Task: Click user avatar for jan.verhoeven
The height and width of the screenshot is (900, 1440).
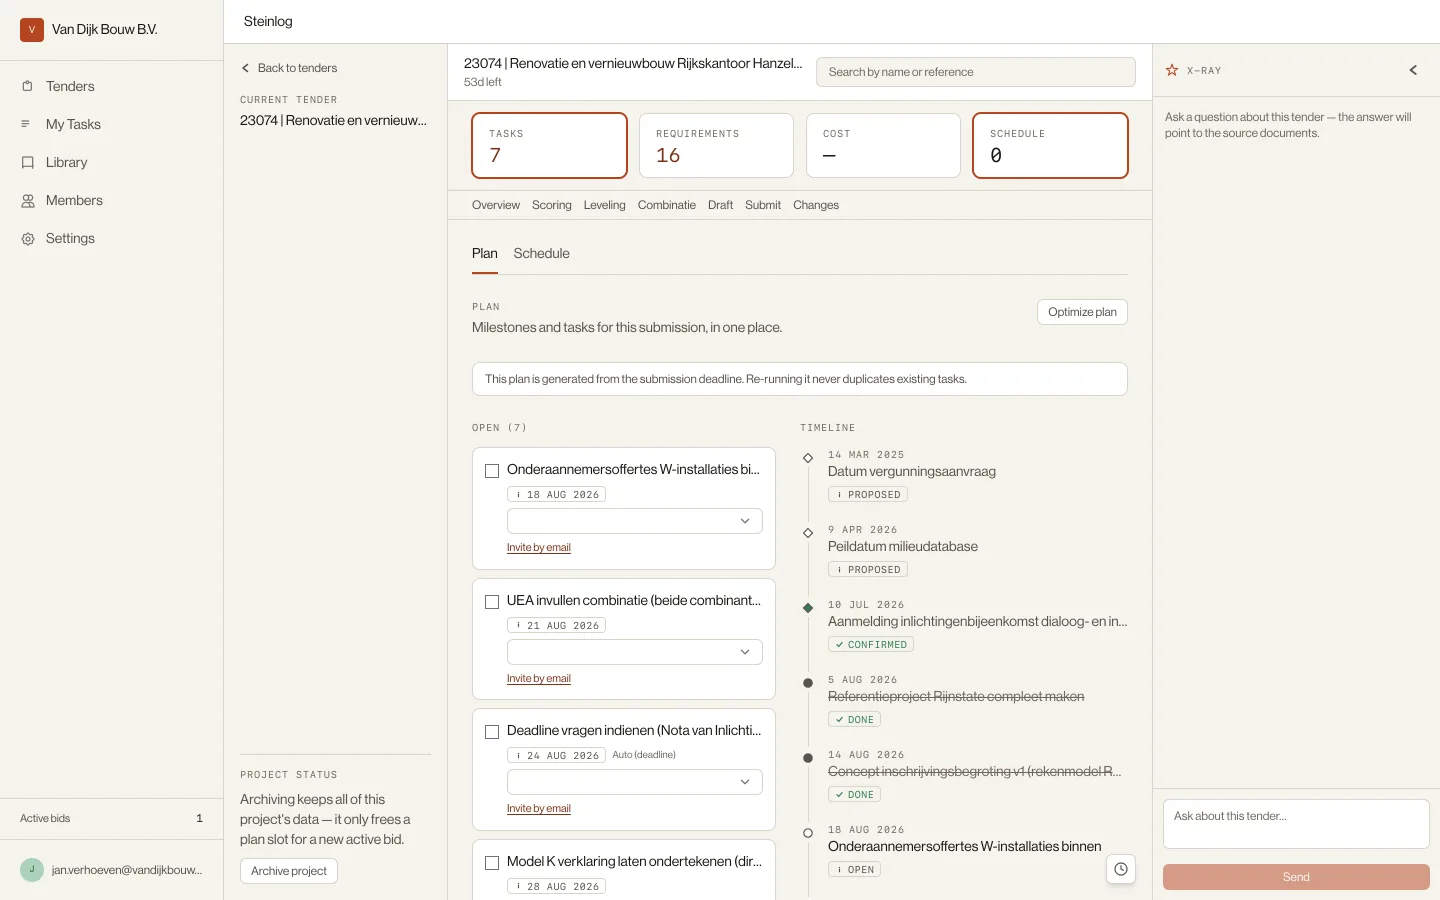Action: coord(32,870)
